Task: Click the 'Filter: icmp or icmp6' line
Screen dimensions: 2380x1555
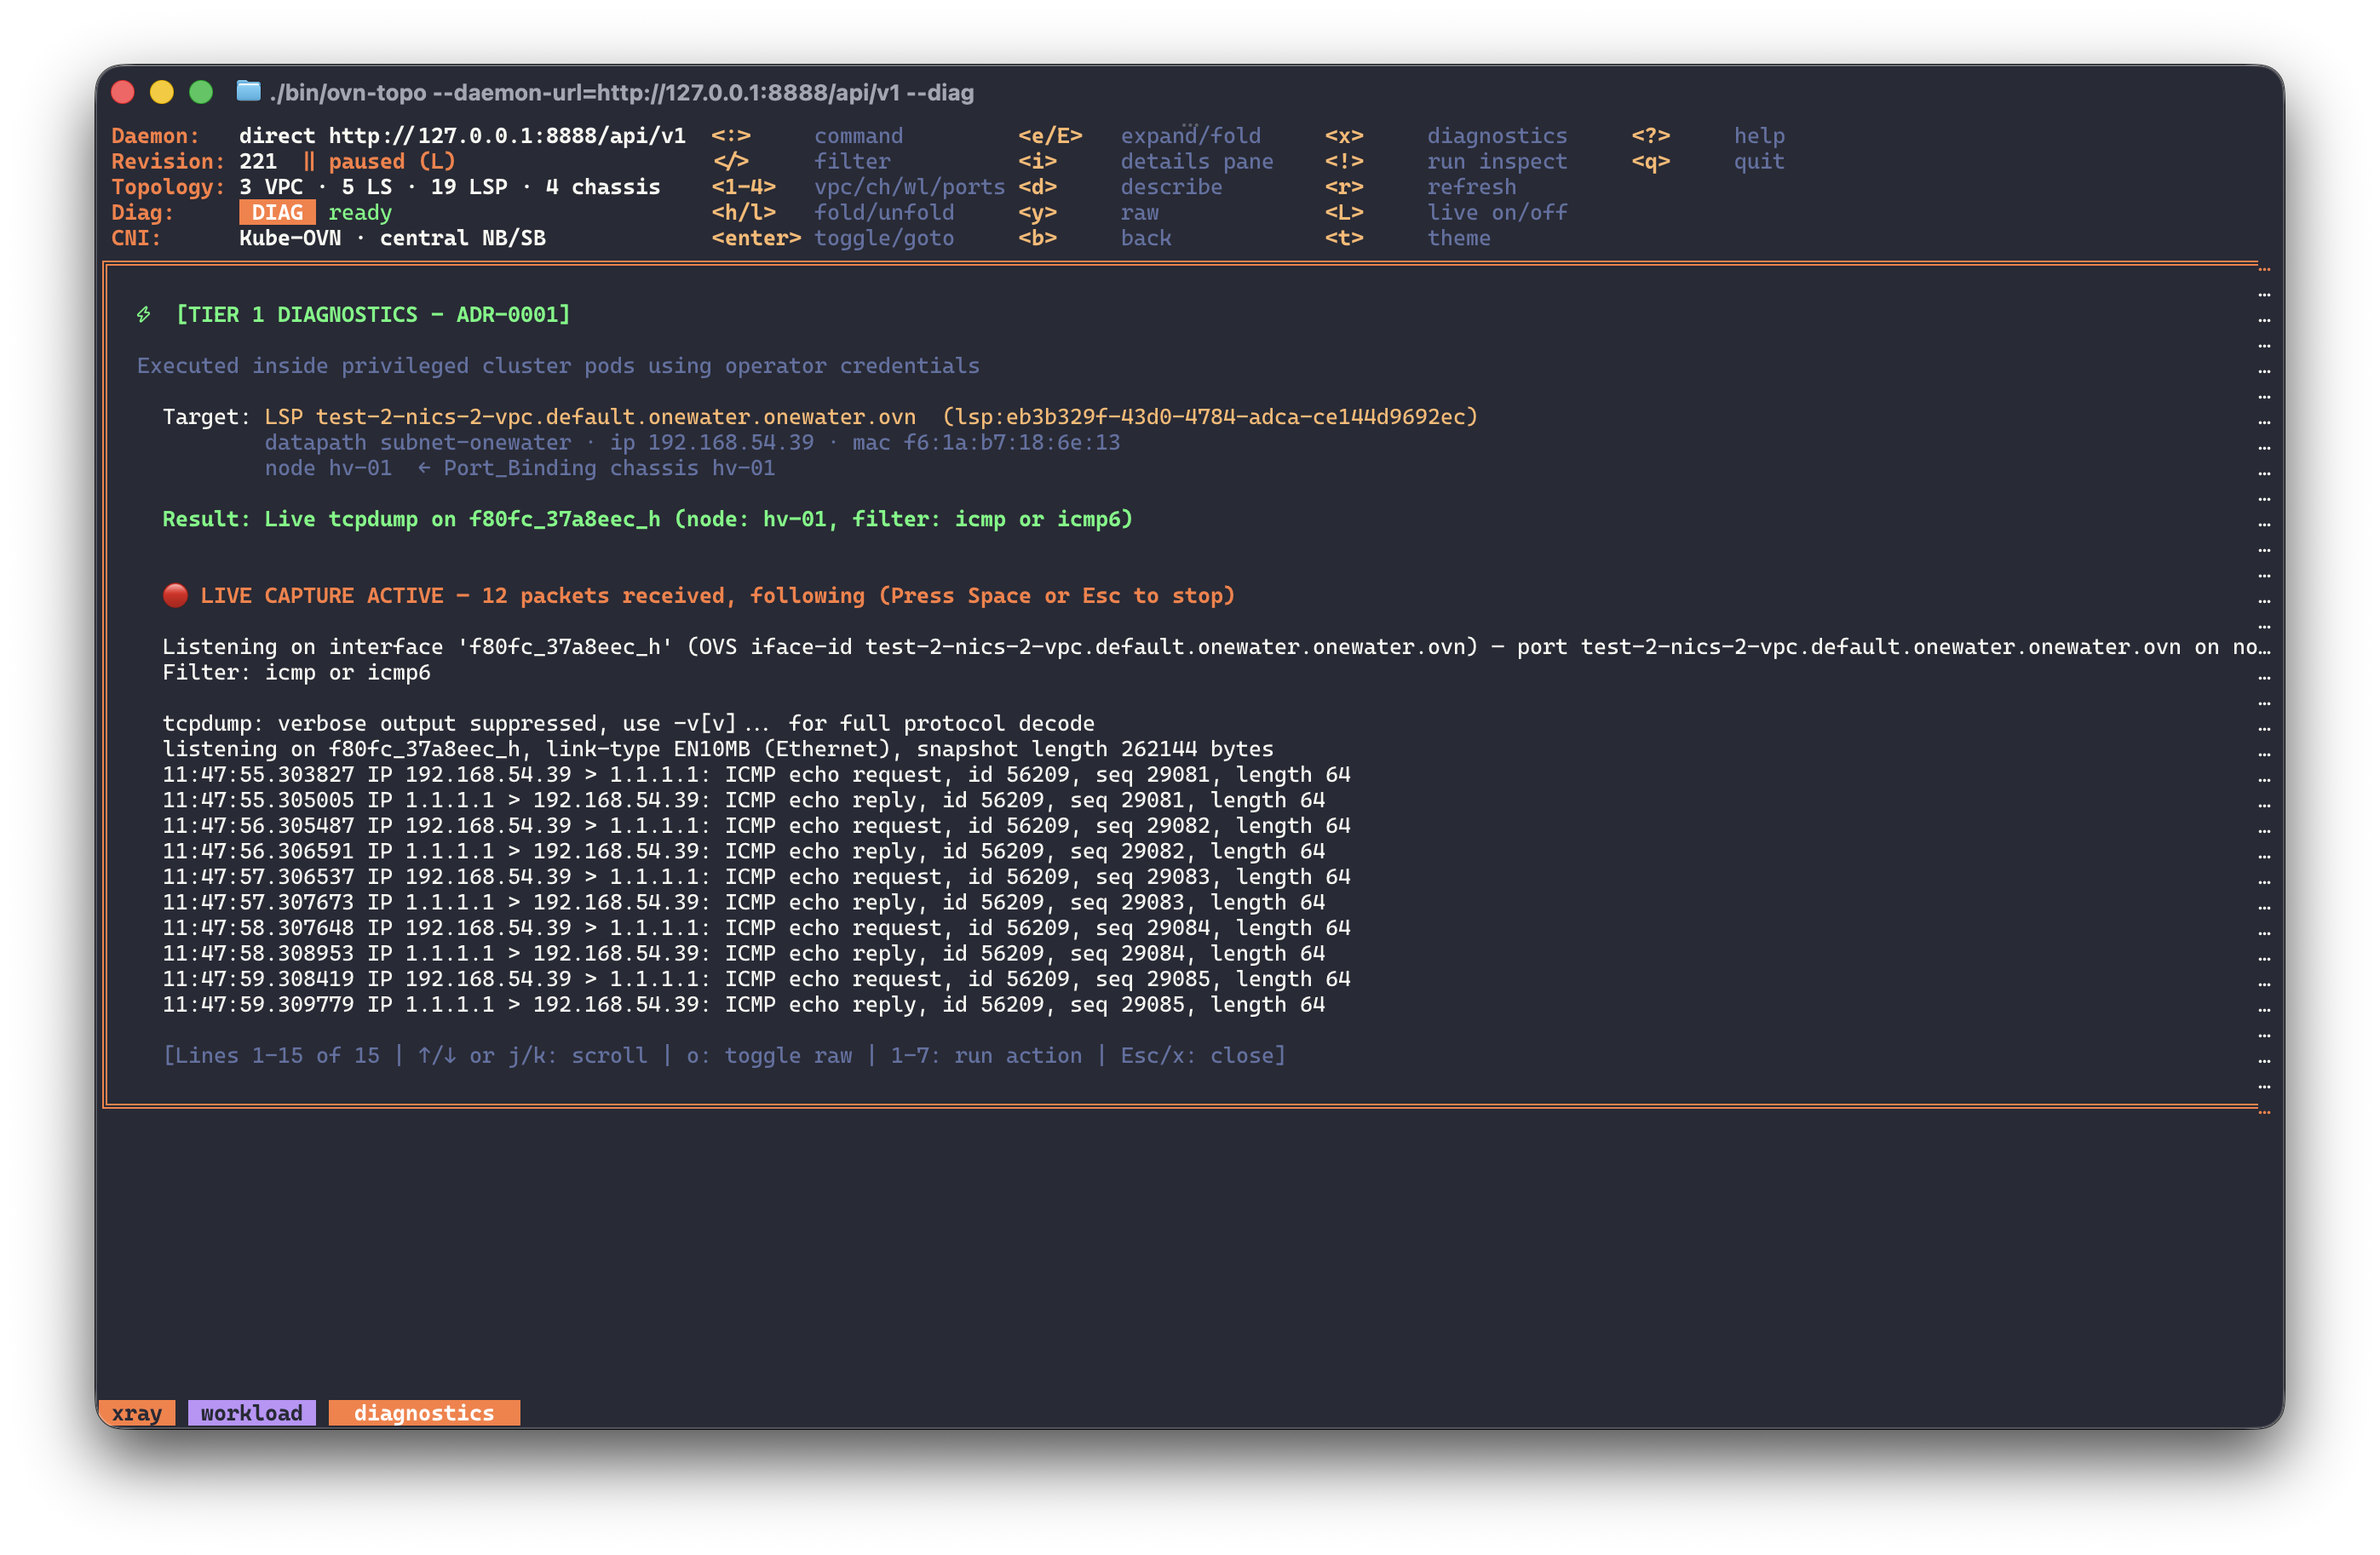Action: pyautogui.click(x=296, y=673)
